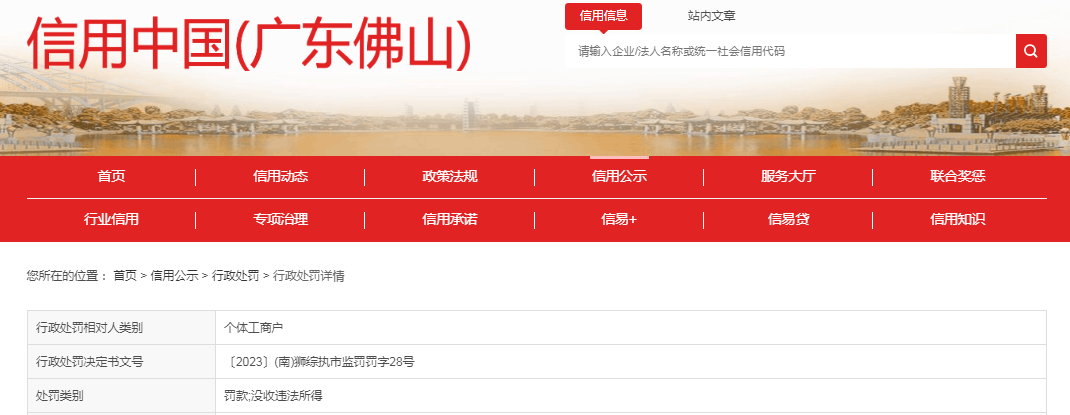Click the 首页 breadcrumb link
The image size is (1070, 415).
[x=125, y=275]
